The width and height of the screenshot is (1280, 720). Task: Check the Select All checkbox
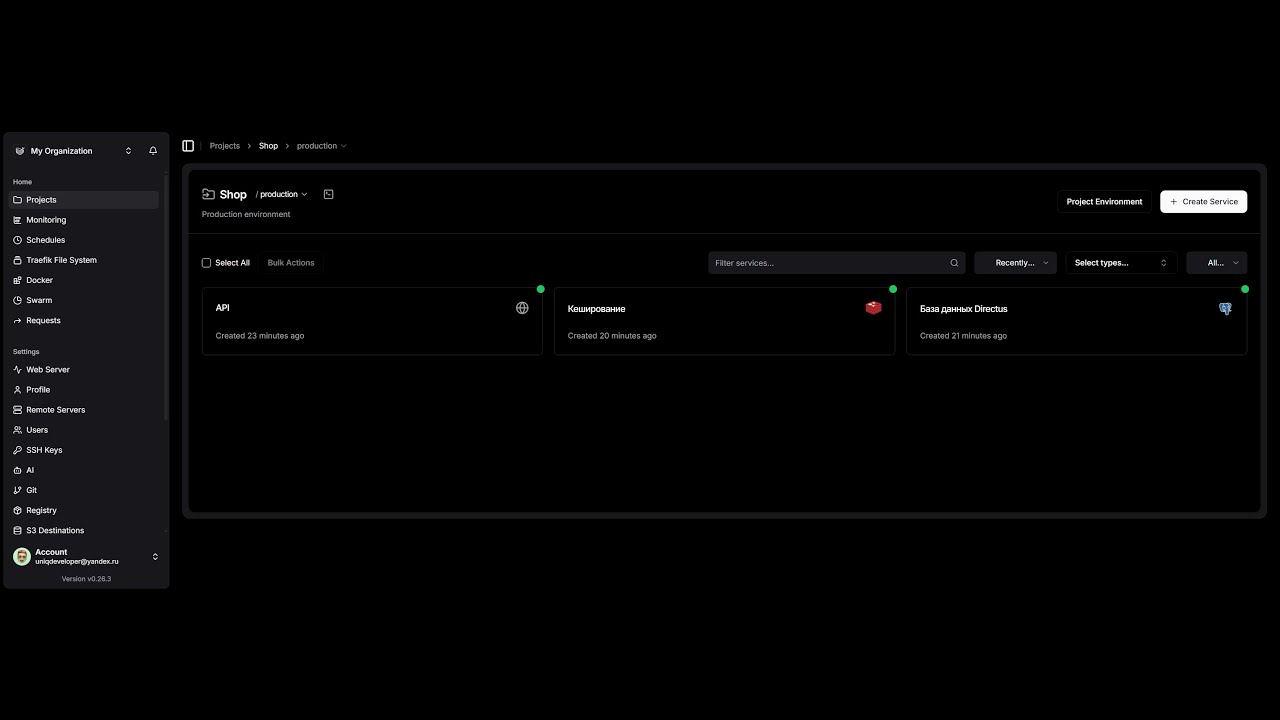(206, 263)
